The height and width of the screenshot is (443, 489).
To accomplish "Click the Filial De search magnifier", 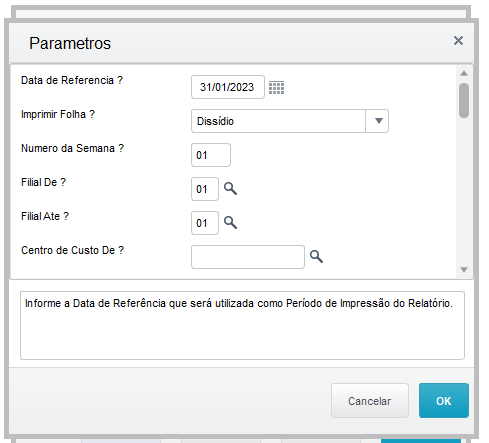I will 230,189.
